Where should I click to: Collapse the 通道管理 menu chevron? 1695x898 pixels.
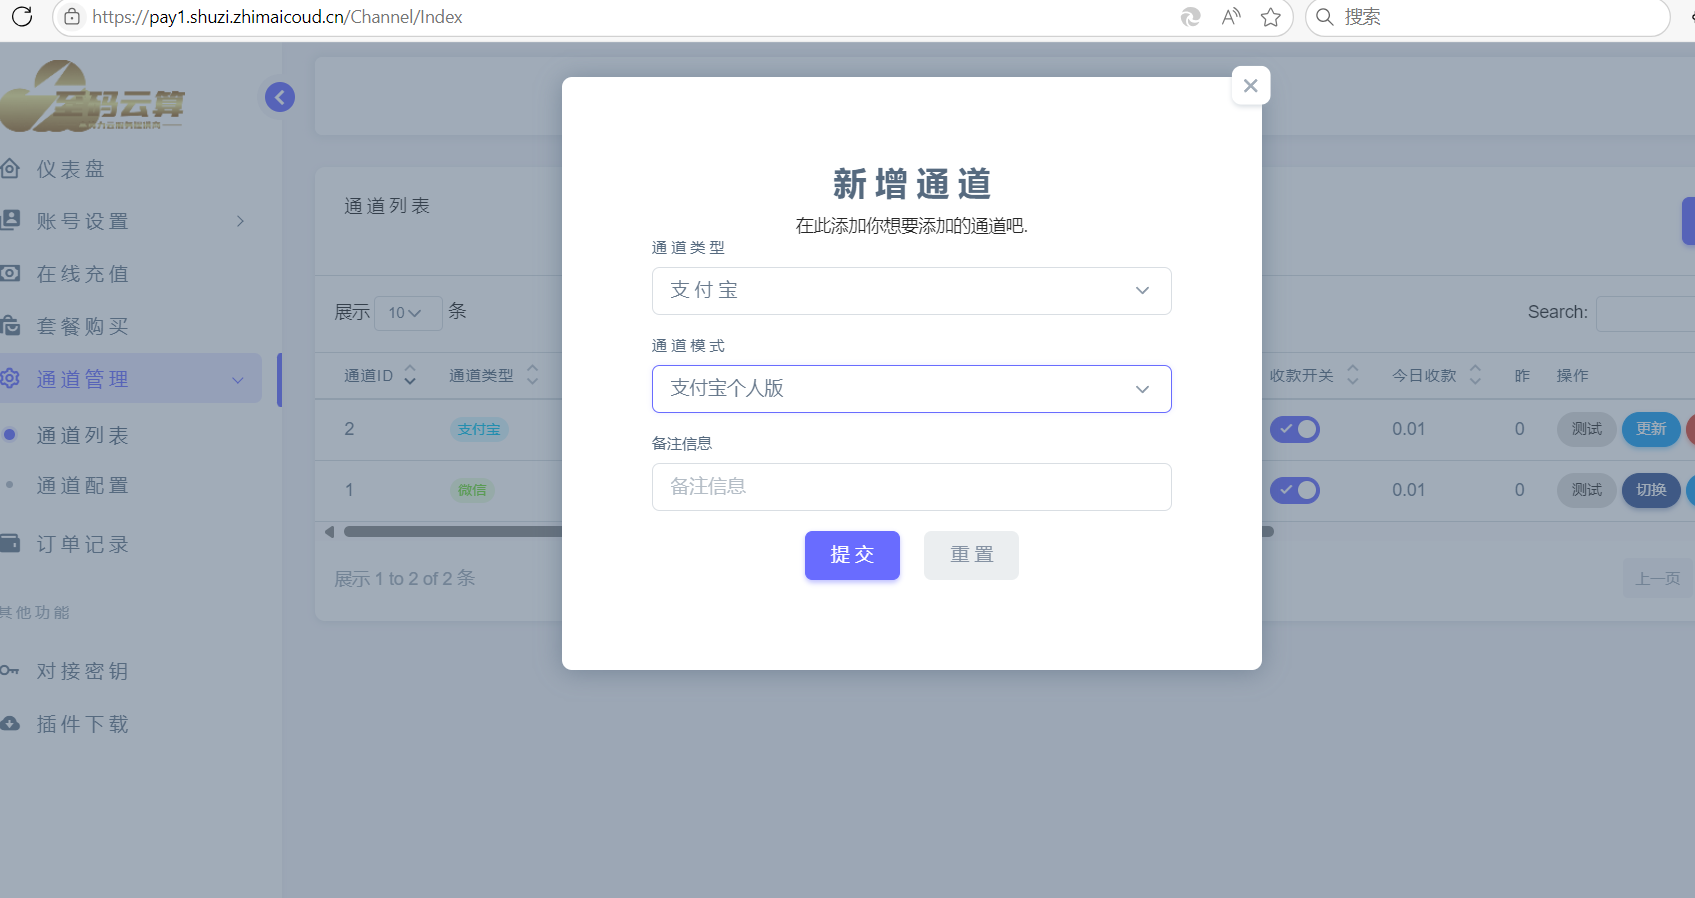tap(238, 379)
